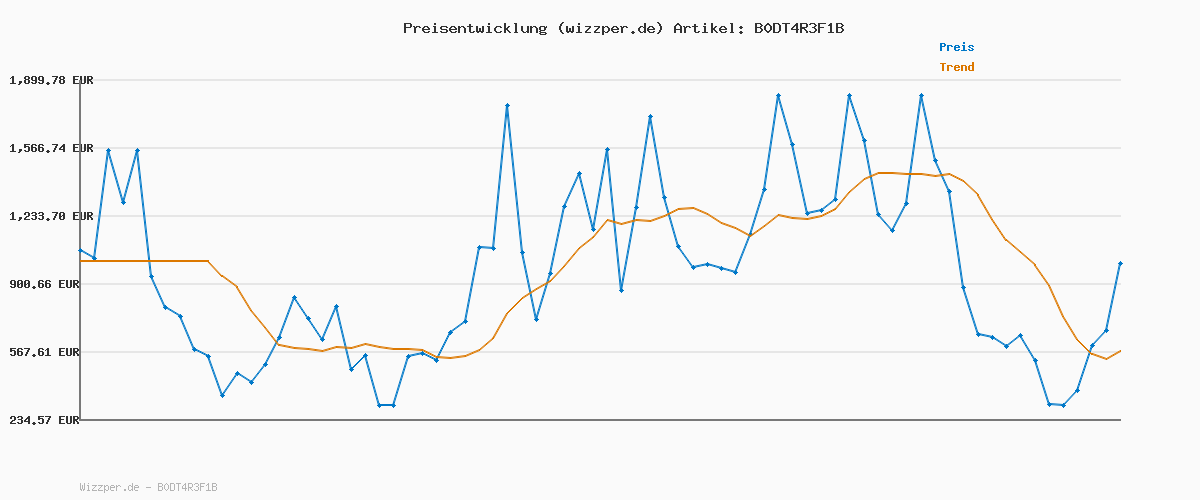Click the article ID in footer watermark
Image resolution: width=1200 pixels, height=500 pixels.
pyautogui.click(x=187, y=488)
